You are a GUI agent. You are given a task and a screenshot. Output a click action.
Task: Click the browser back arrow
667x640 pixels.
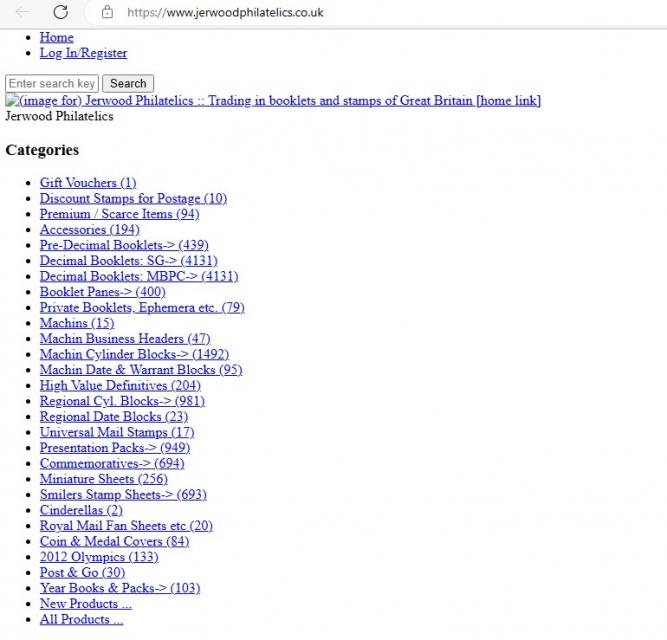[22, 12]
